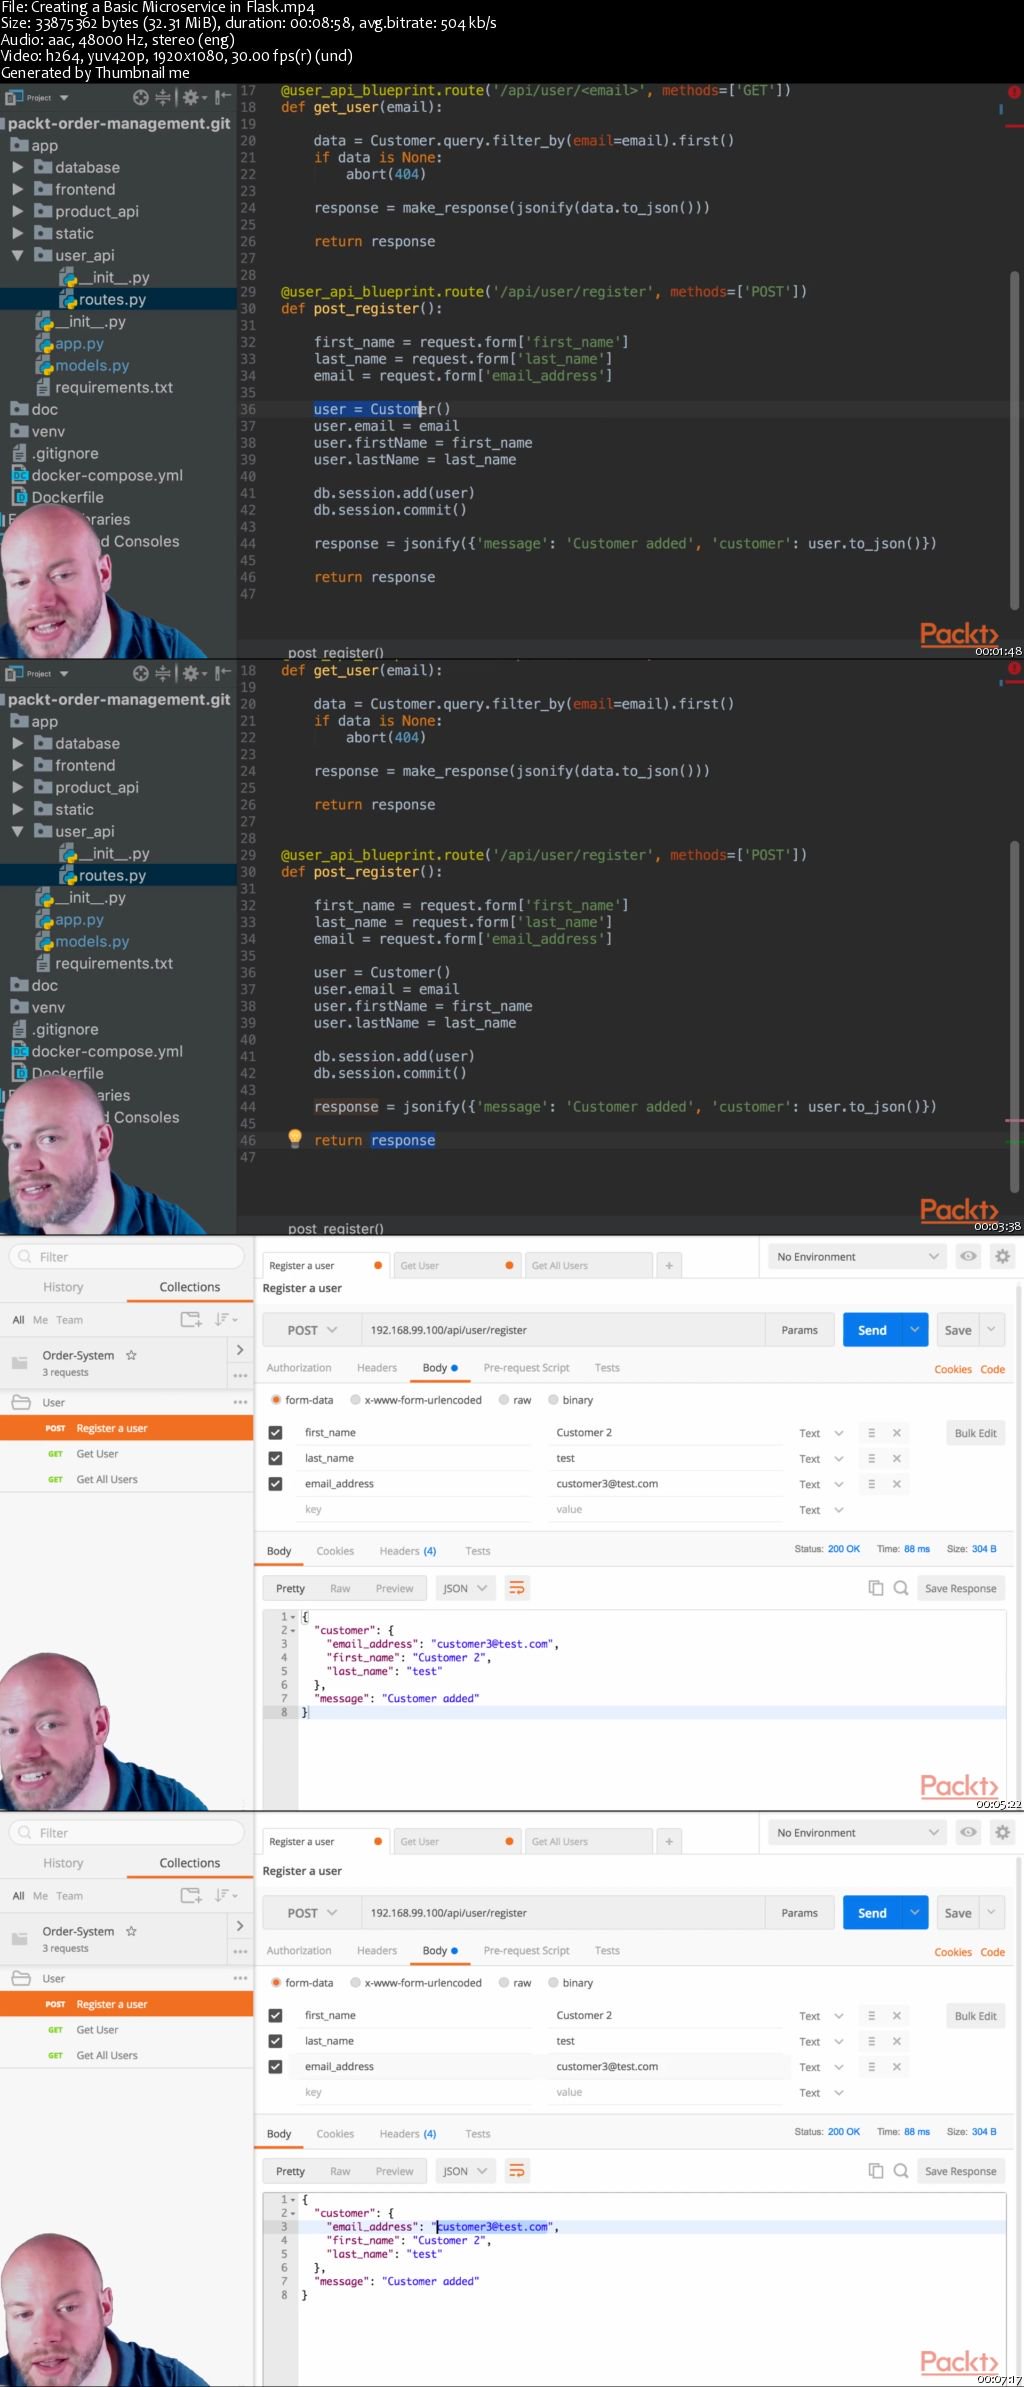Image resolution: width=1024 pixels, height=2387 pixels.
Task: Click the red error indicator in 00:01:48 editor
Action: coord(1014,91)
